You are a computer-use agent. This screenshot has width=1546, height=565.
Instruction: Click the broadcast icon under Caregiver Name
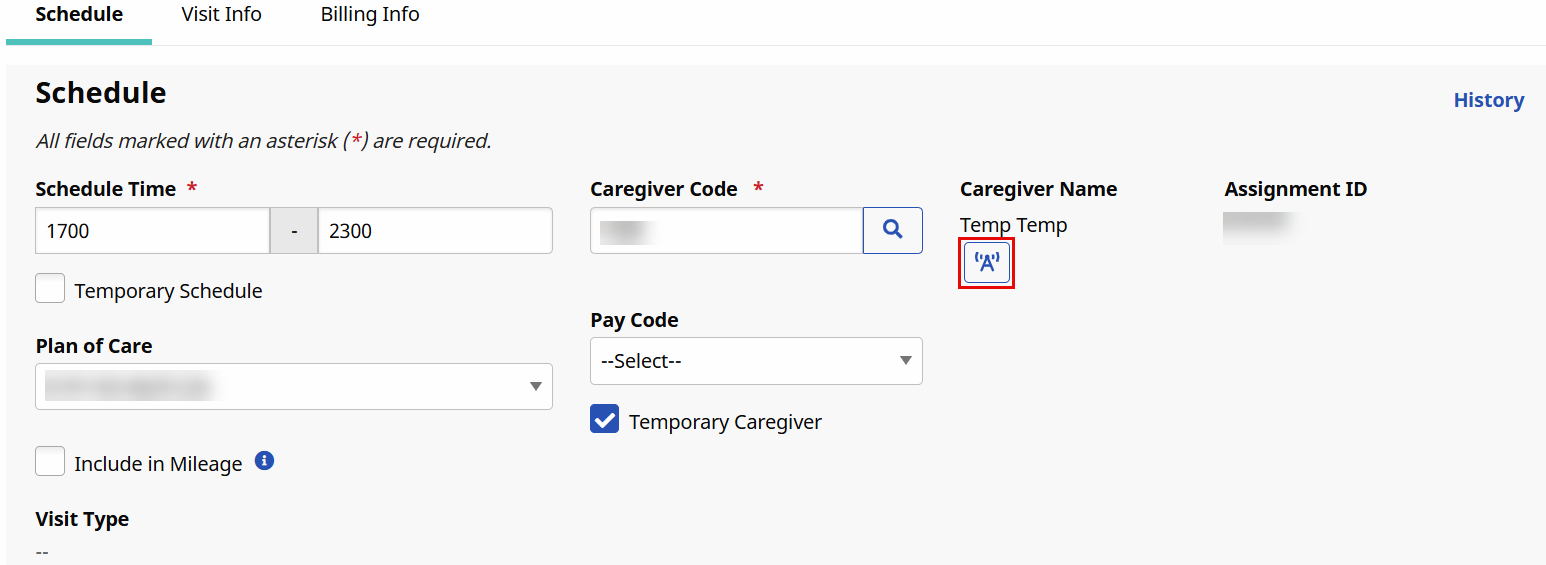point(987,264)
